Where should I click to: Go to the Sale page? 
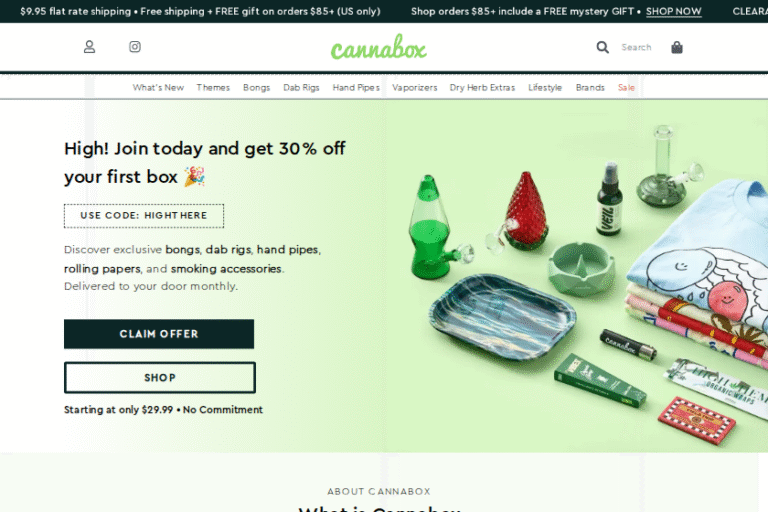click(626, 88)
